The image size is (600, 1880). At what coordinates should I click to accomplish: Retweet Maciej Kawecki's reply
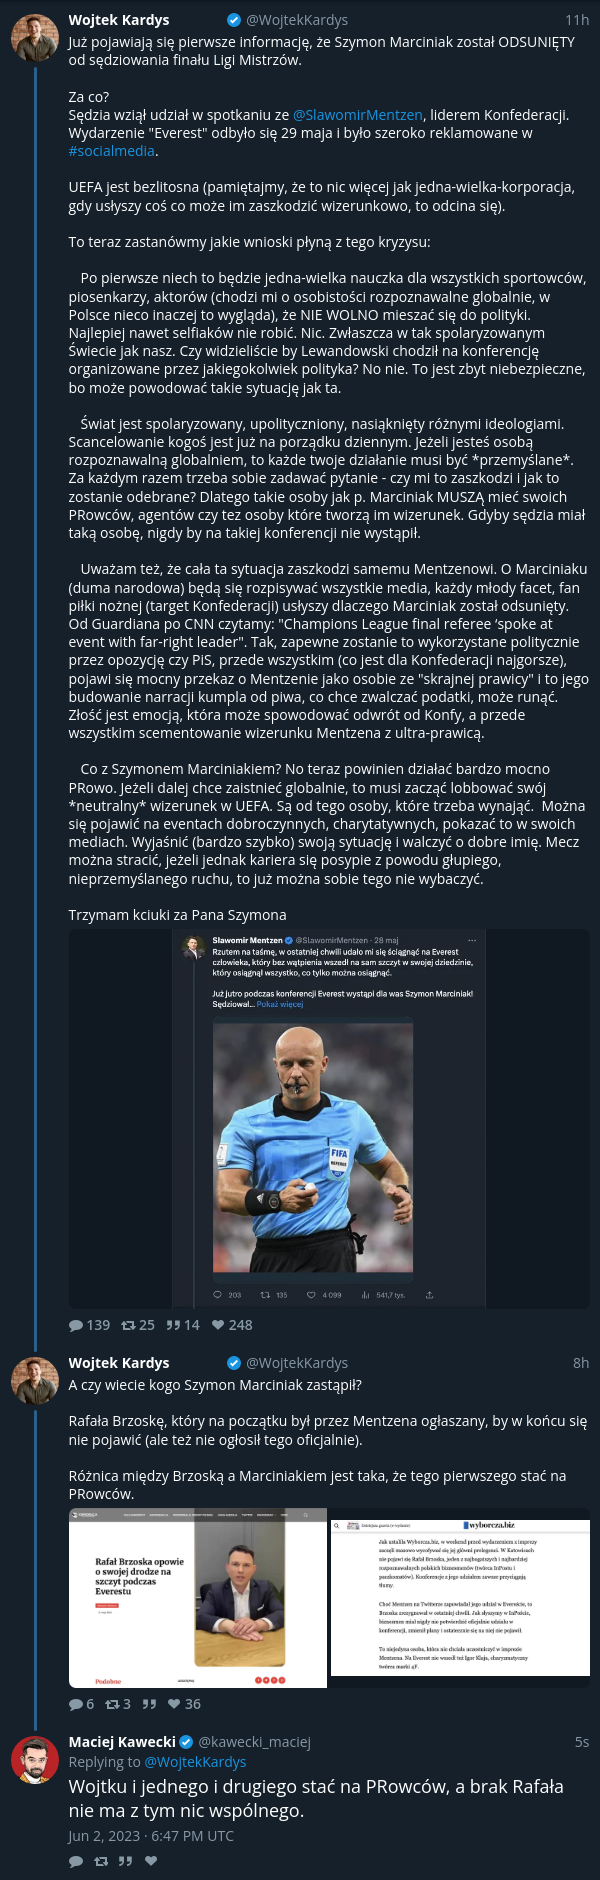click(x=101, y=1861)
